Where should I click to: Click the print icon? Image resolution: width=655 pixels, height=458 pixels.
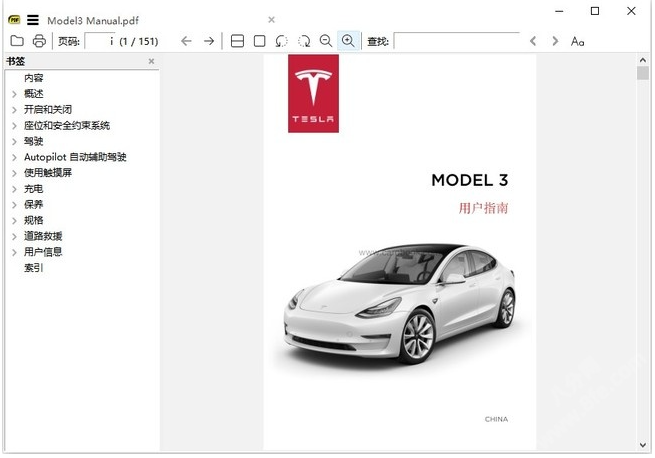click(x=39, y=41)
